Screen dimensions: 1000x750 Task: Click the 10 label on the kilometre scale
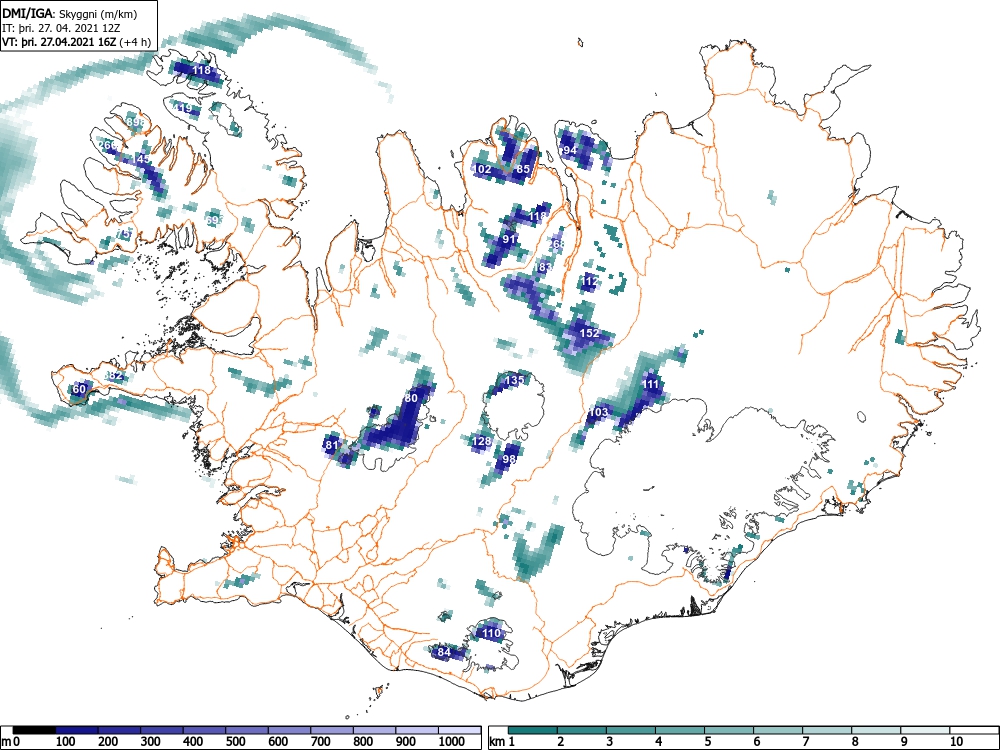pyautogui.click(x=956, y=742)
